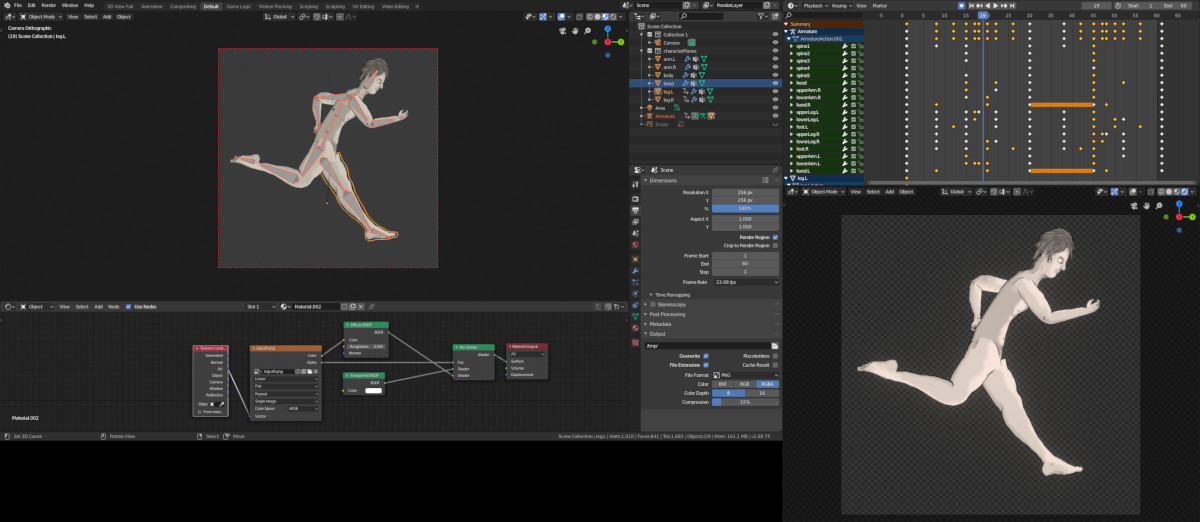
Task: Select the hand.R channel in dope sheet
Action: 804,105
